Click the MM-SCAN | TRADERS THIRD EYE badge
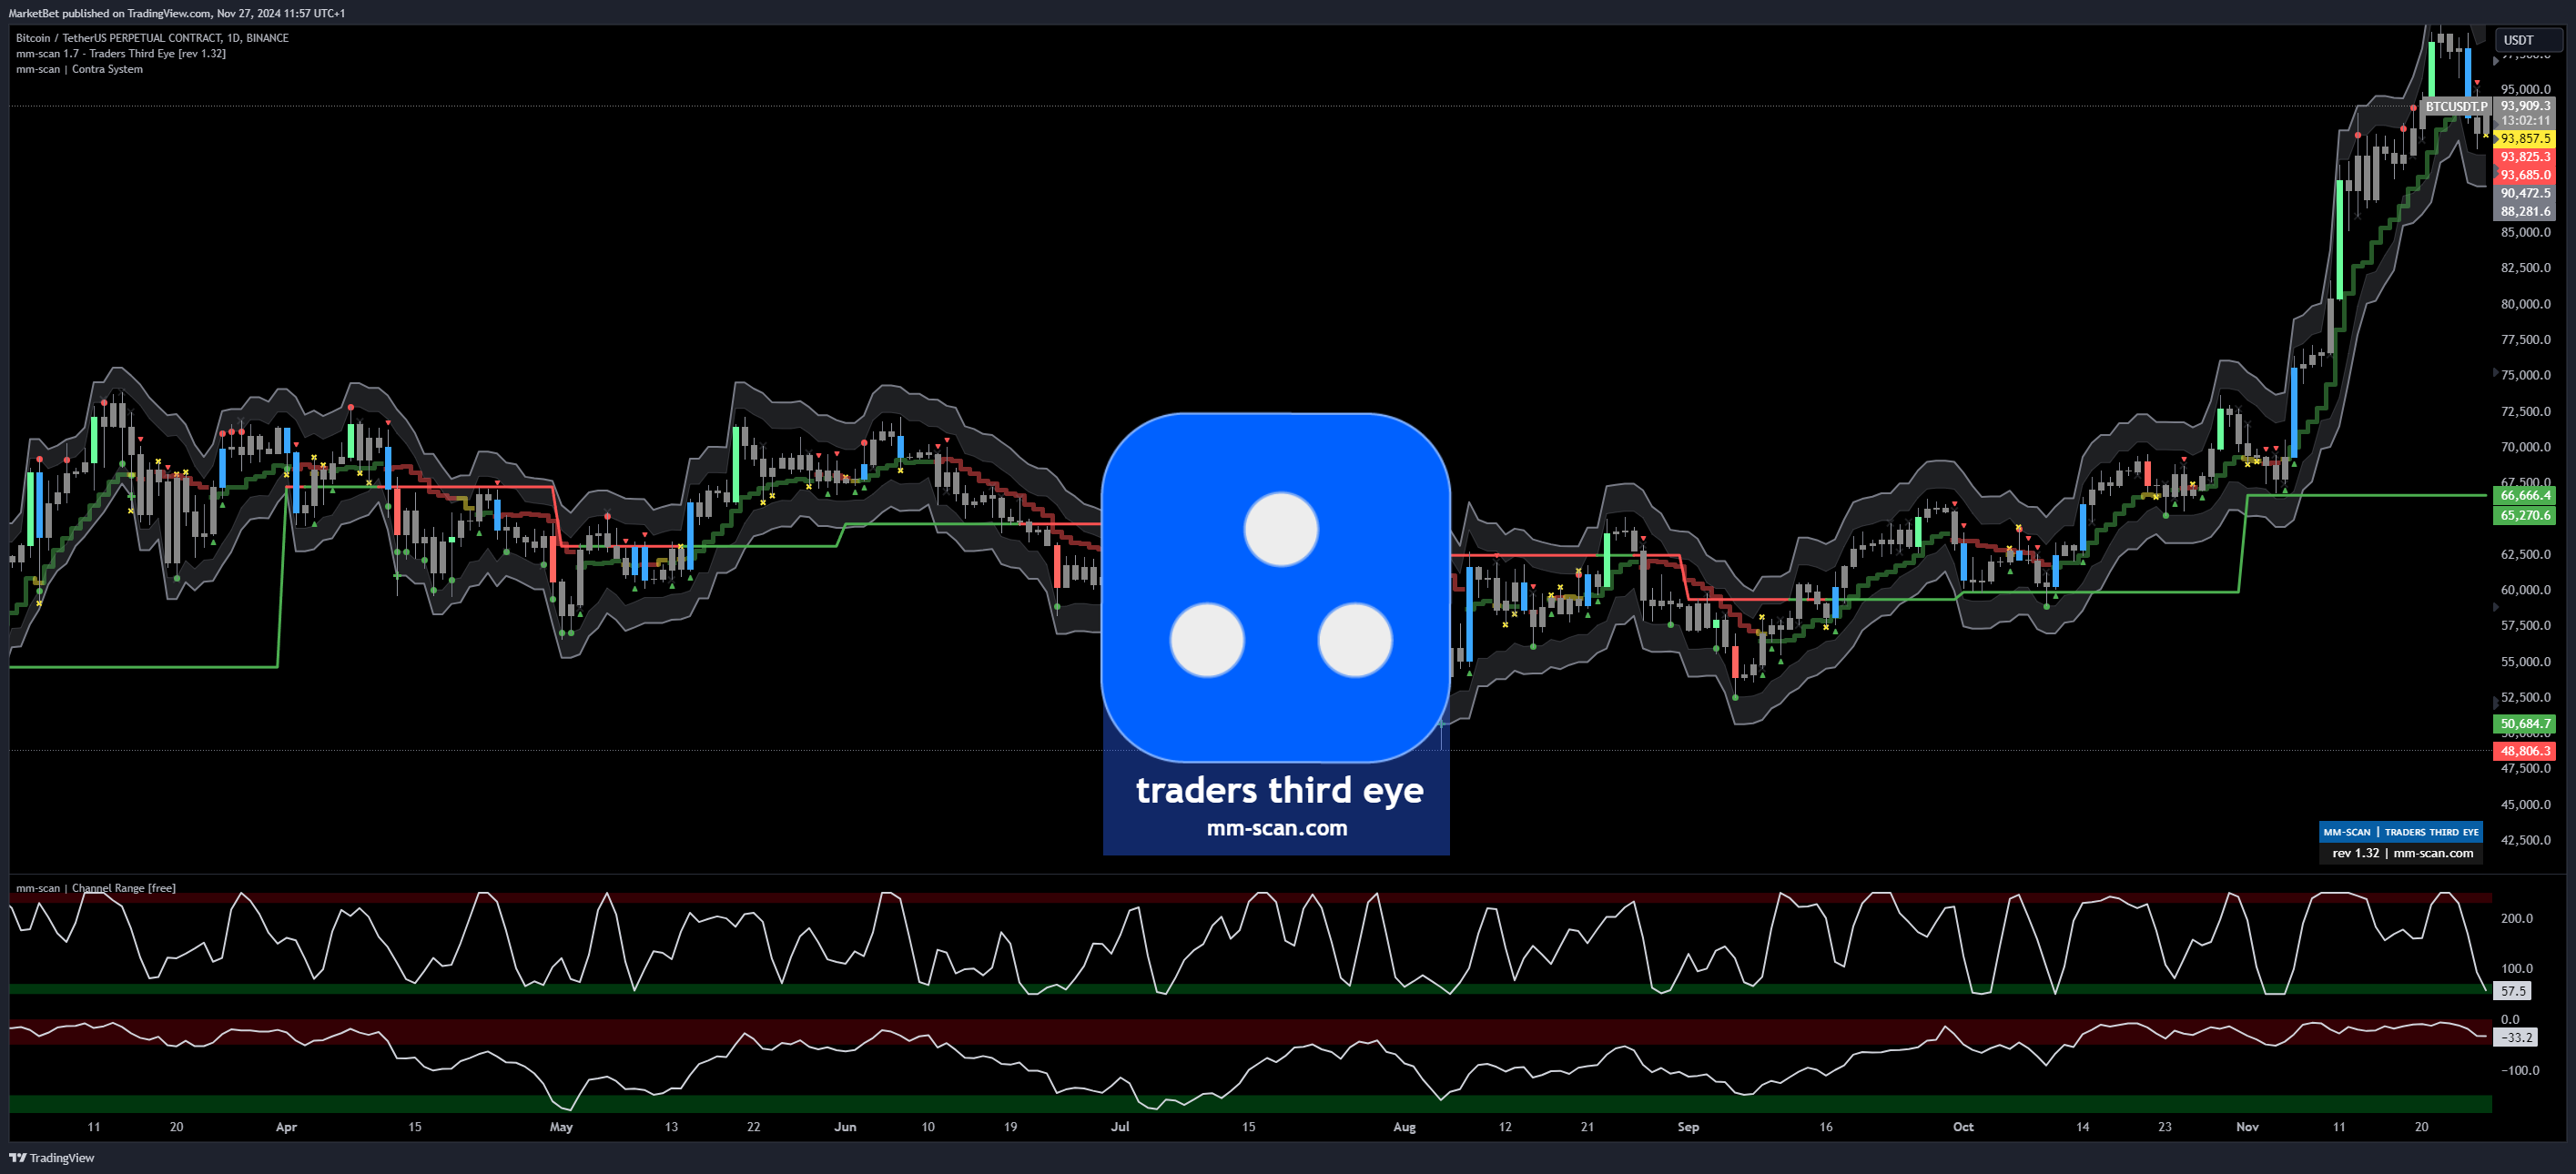 coord(2400,831)
